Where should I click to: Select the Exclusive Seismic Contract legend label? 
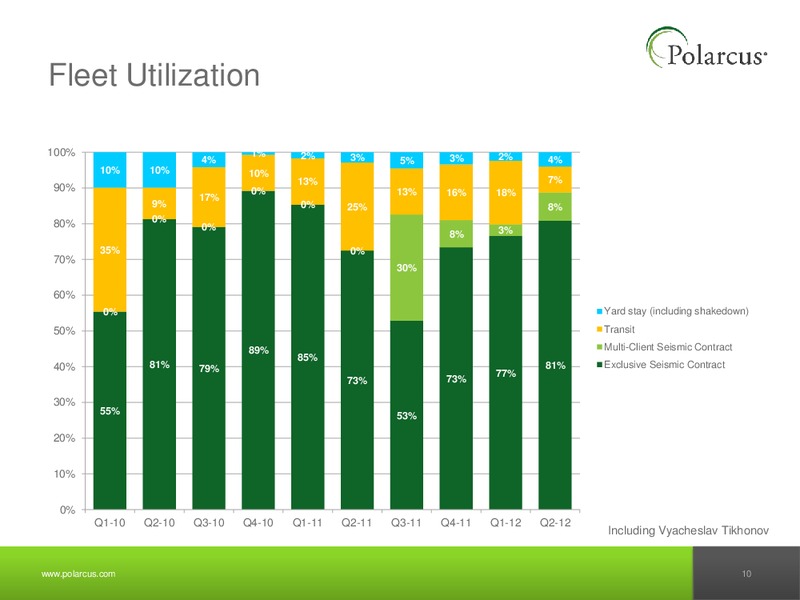coord(664,365)
